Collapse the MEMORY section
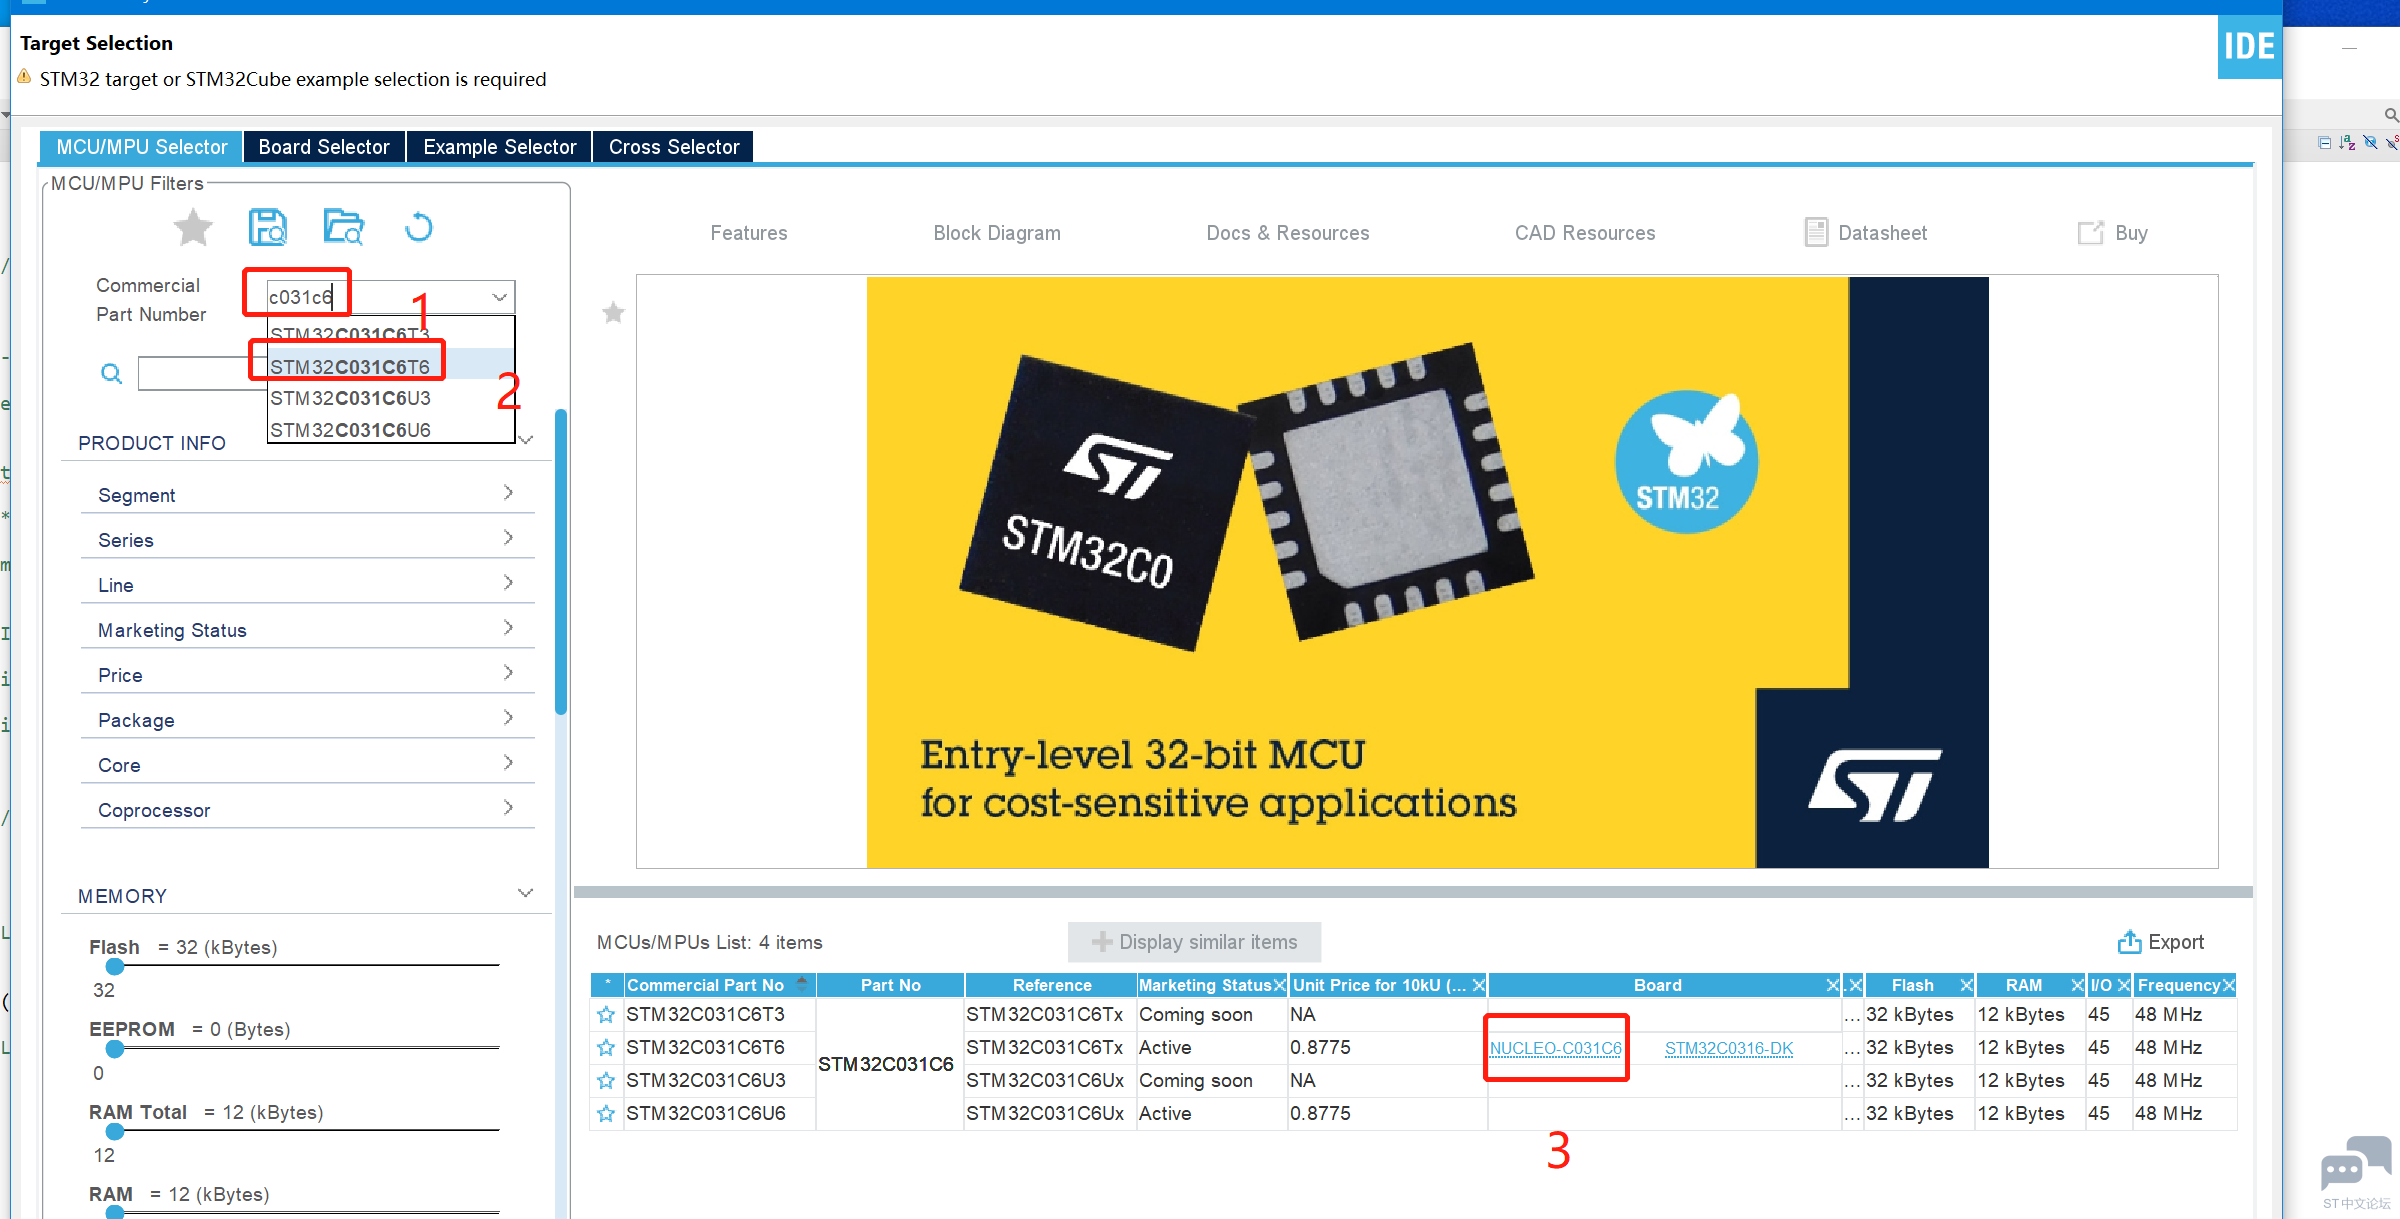The image size is (2400, 1219). click(x=525, y=893)
